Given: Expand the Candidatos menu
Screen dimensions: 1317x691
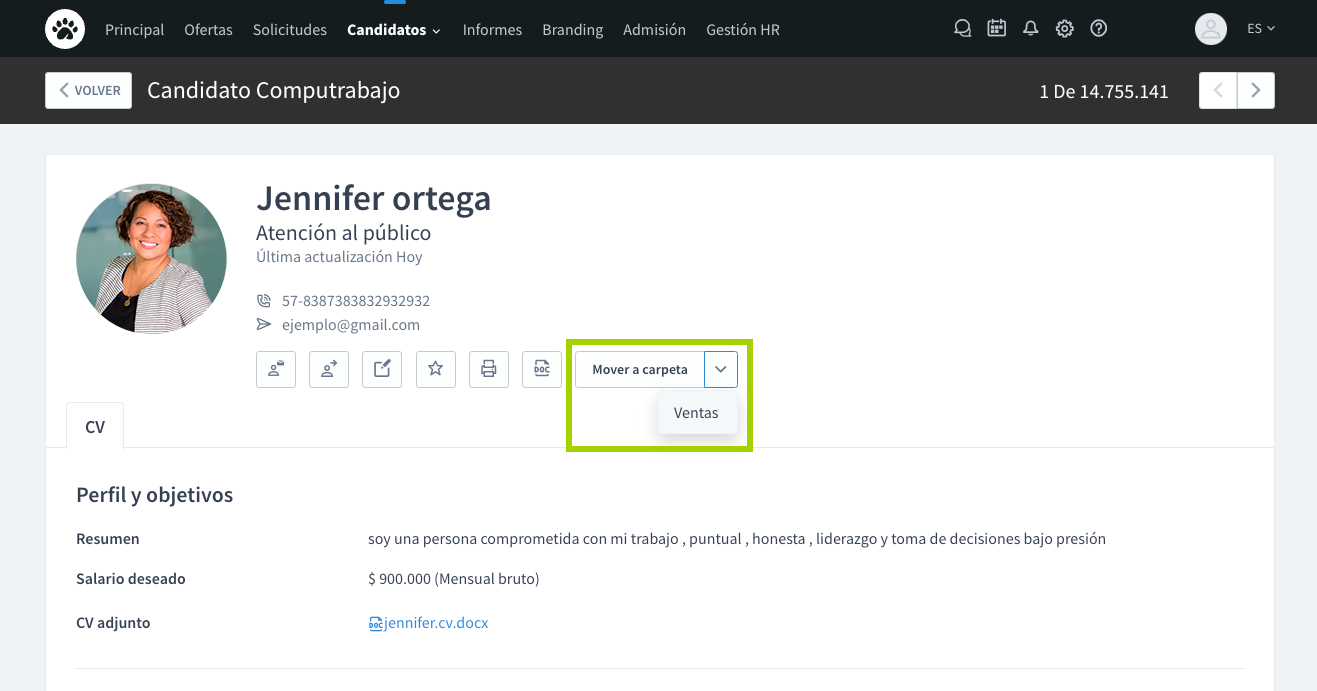Looking at the screenshot, I should tap(393, 30).
